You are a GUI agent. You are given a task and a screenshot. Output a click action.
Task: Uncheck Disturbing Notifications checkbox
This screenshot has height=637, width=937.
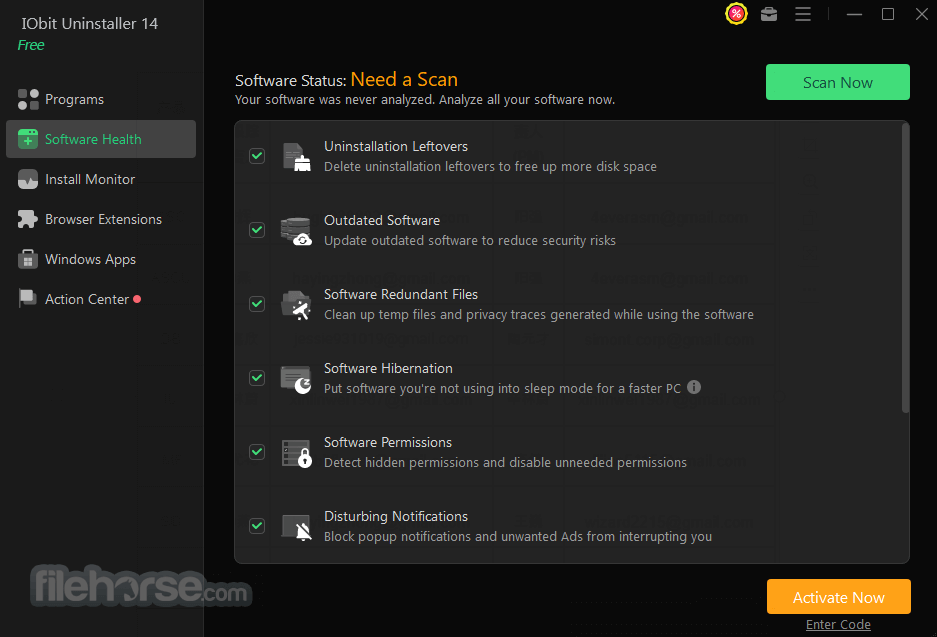click(x=257, y=526)
